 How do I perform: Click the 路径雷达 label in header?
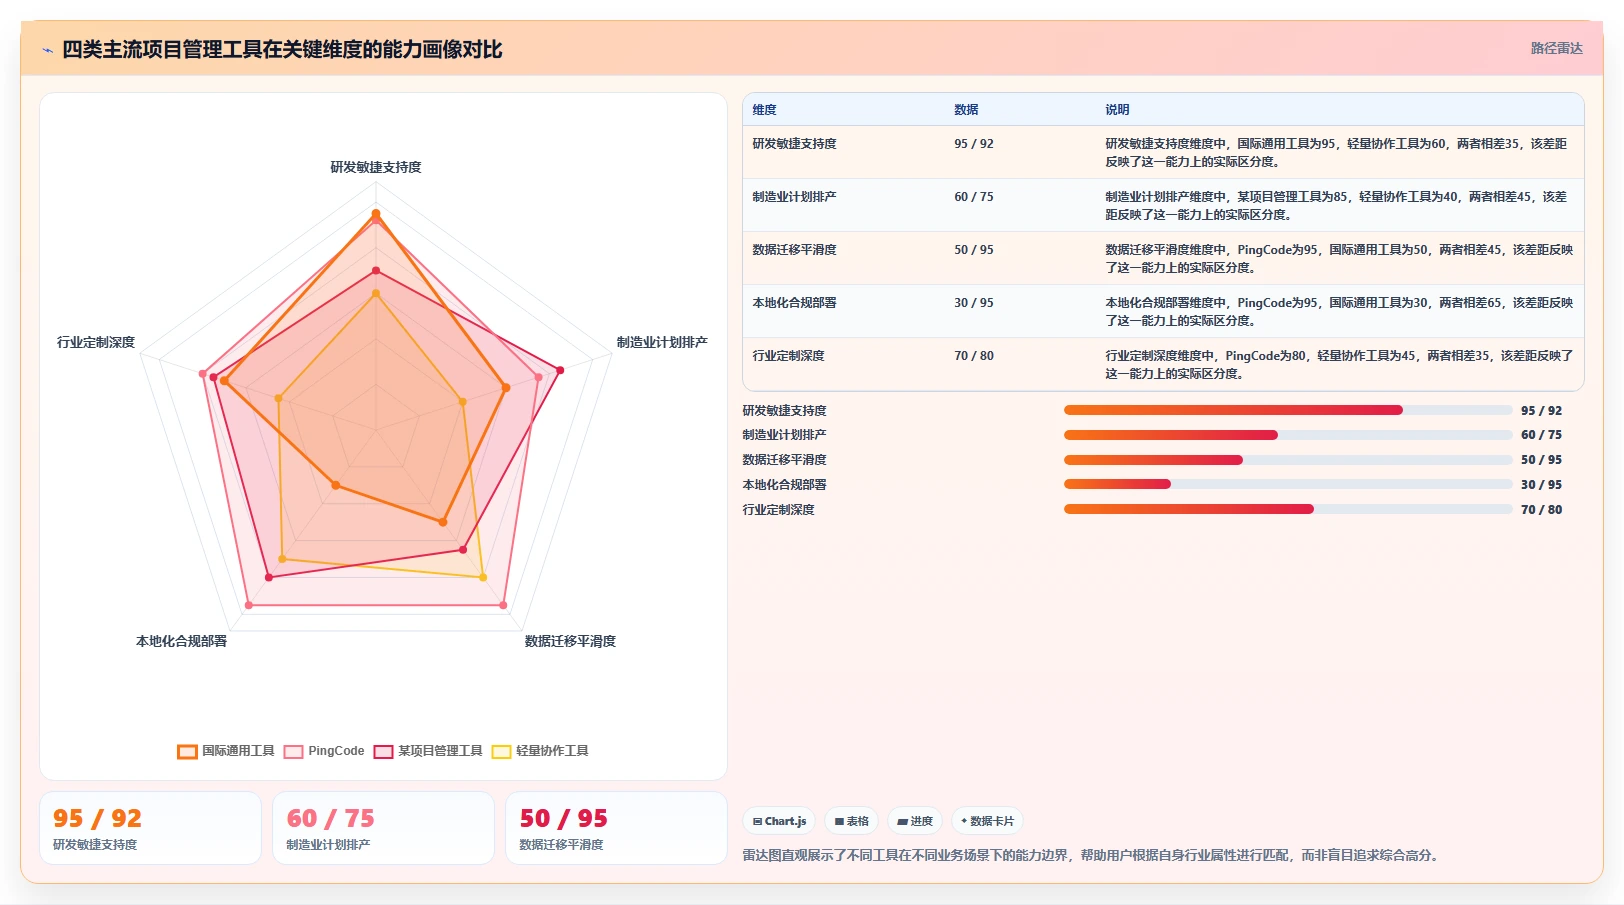tap(1556, 48)
